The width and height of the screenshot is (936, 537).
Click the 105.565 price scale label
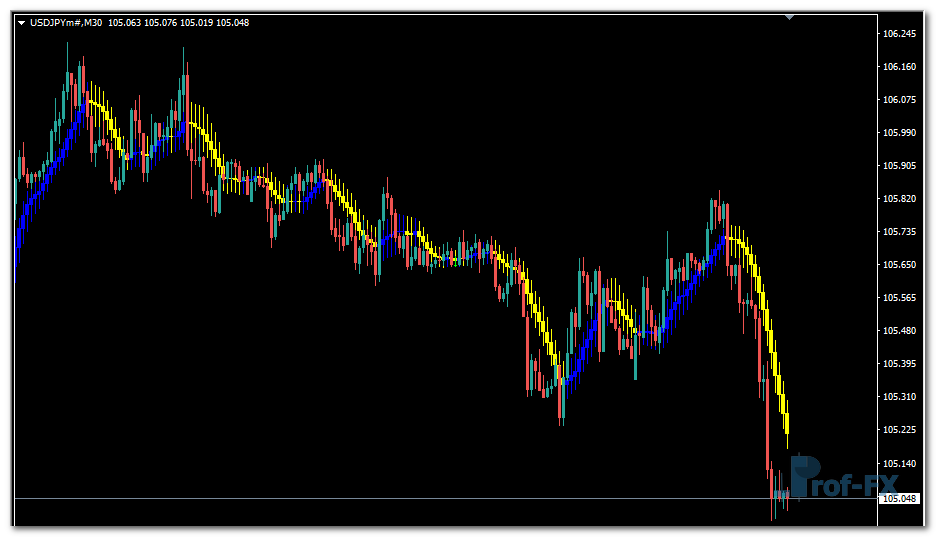pos(900,298)
